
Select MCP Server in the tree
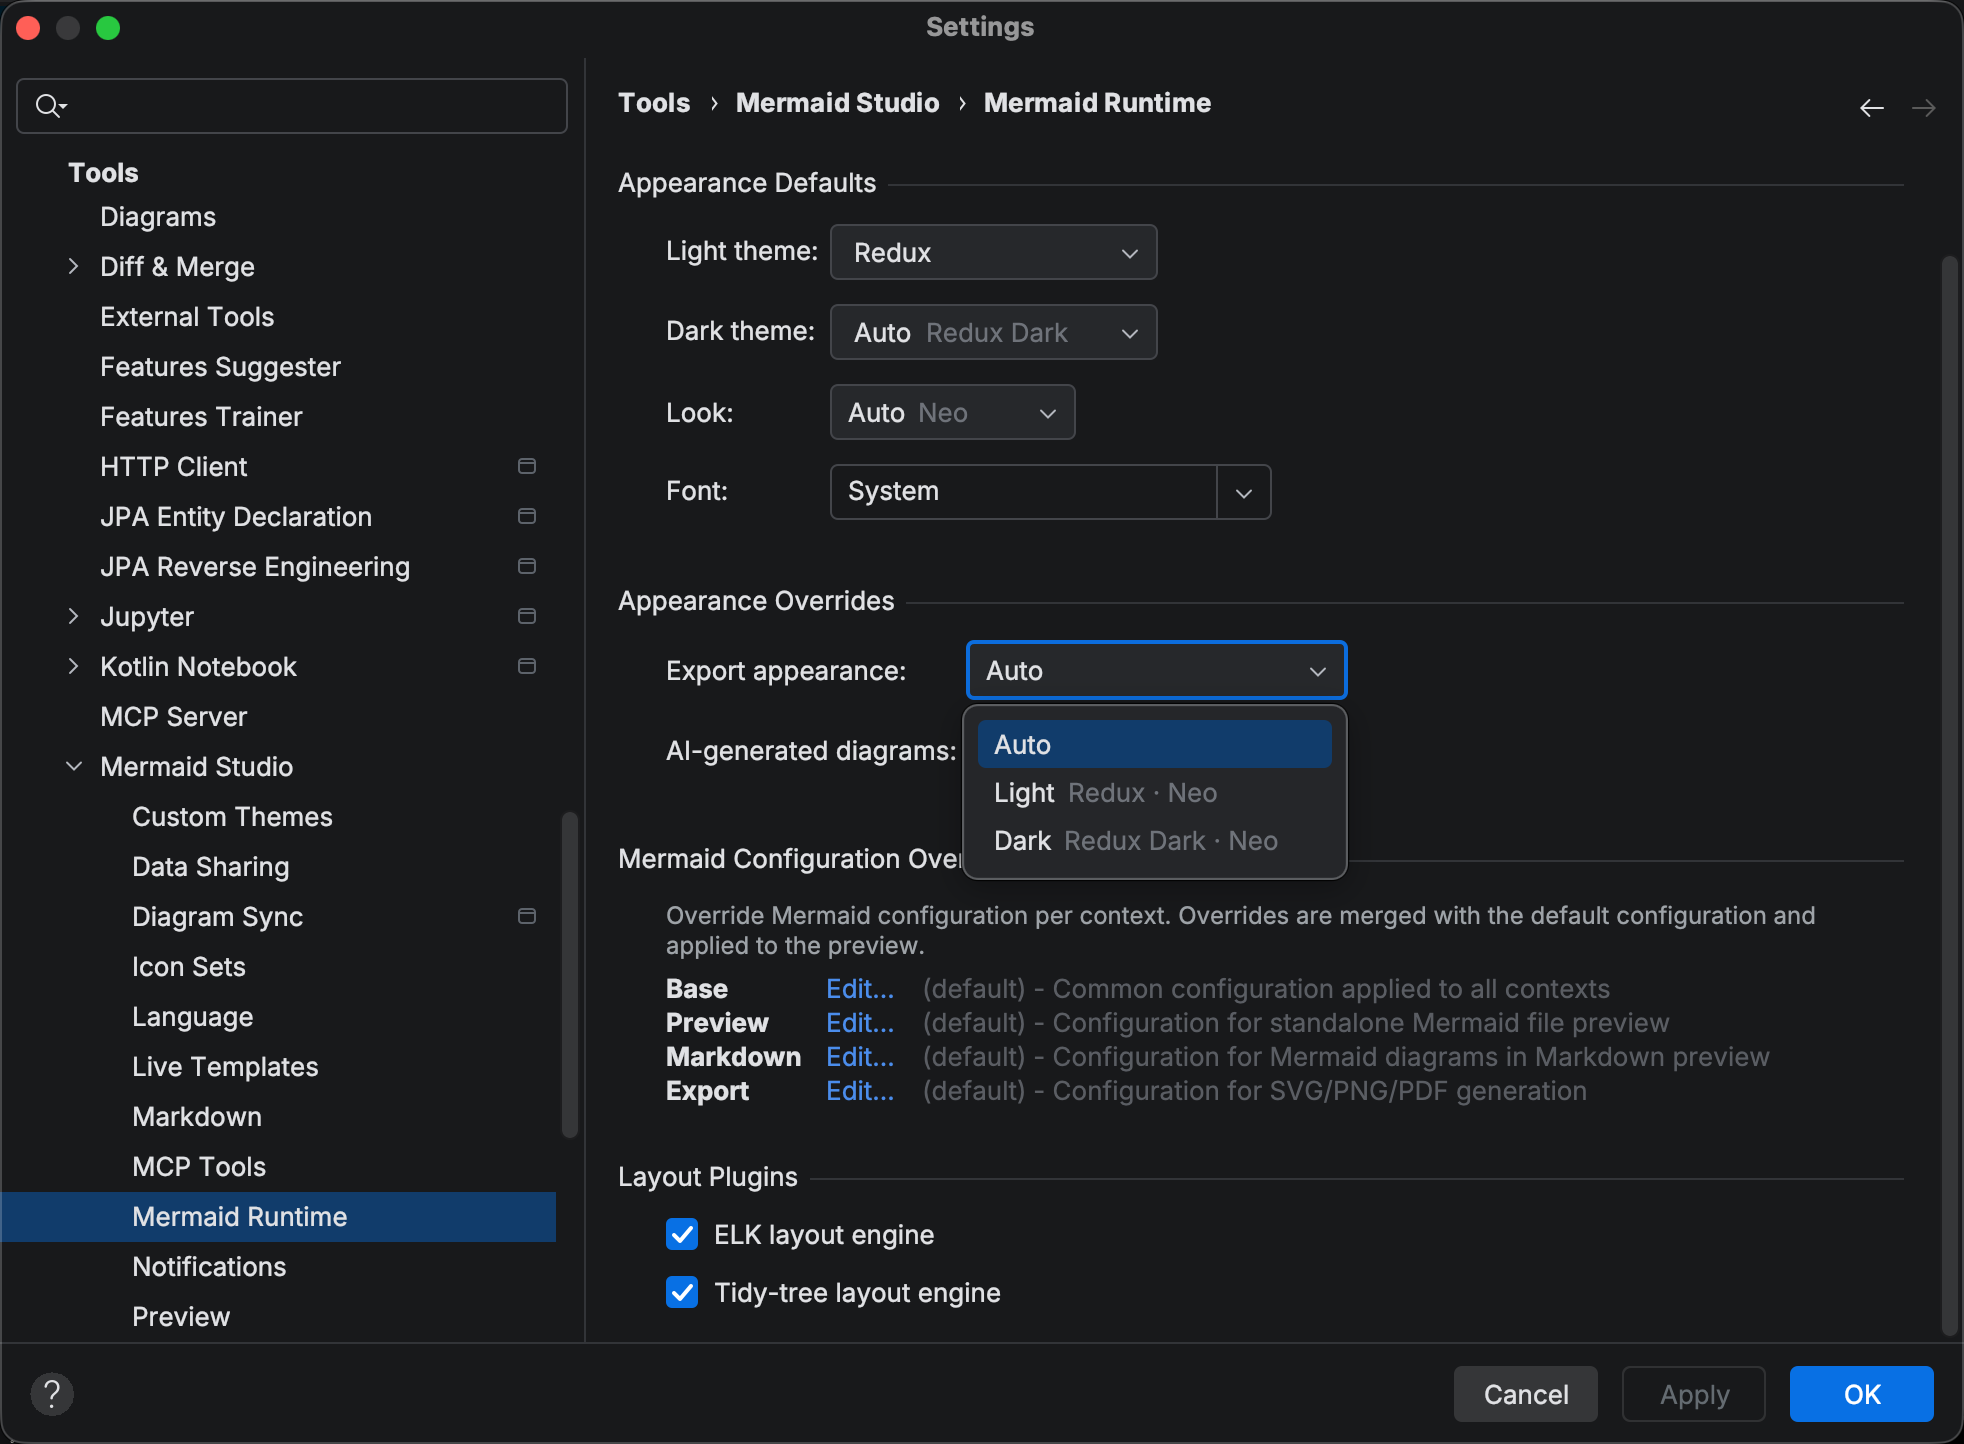point(173,716)
